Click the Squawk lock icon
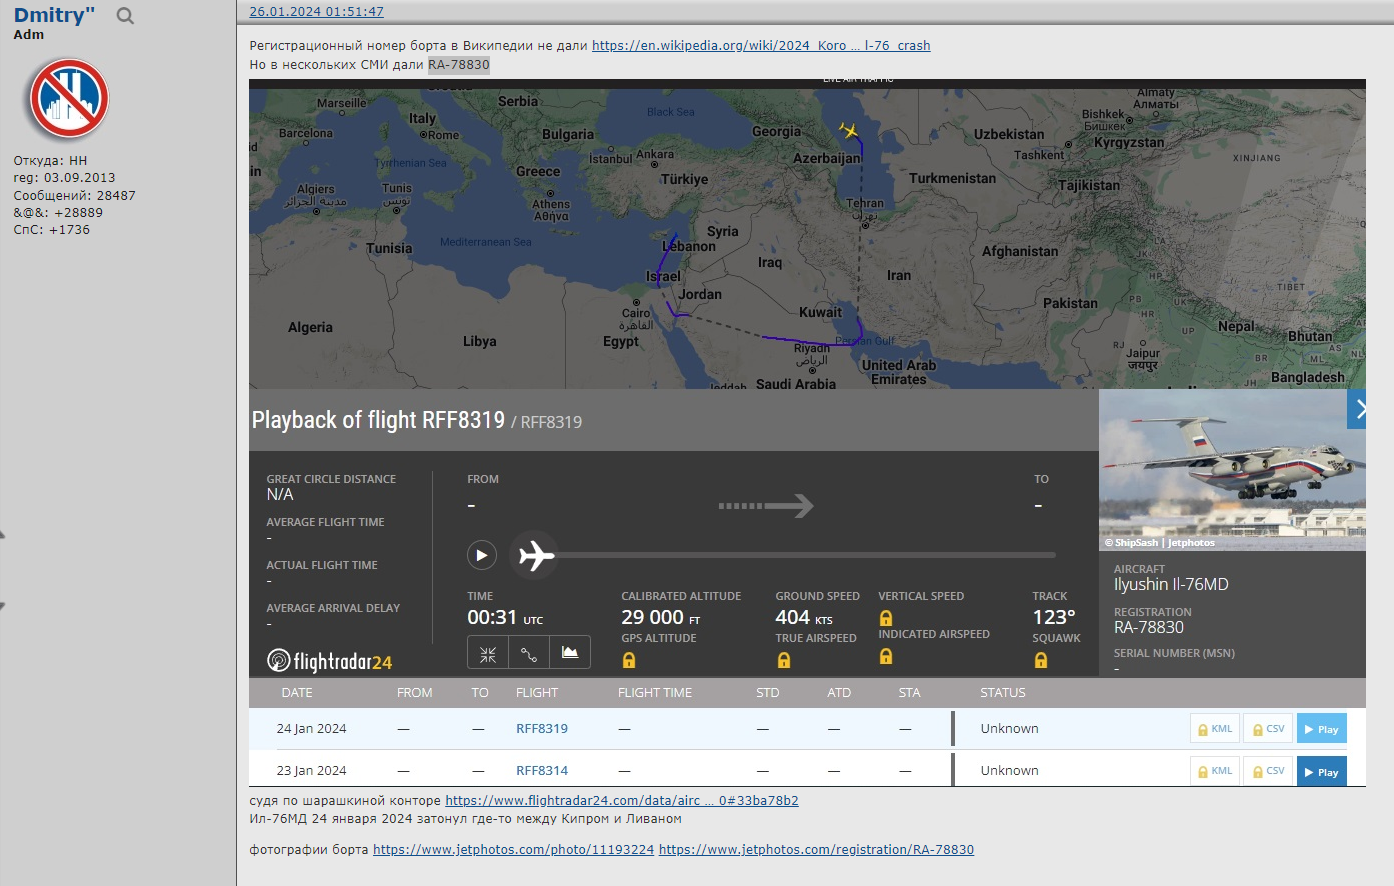This screenshot has height=886, width=1394. click(1041, 660)
